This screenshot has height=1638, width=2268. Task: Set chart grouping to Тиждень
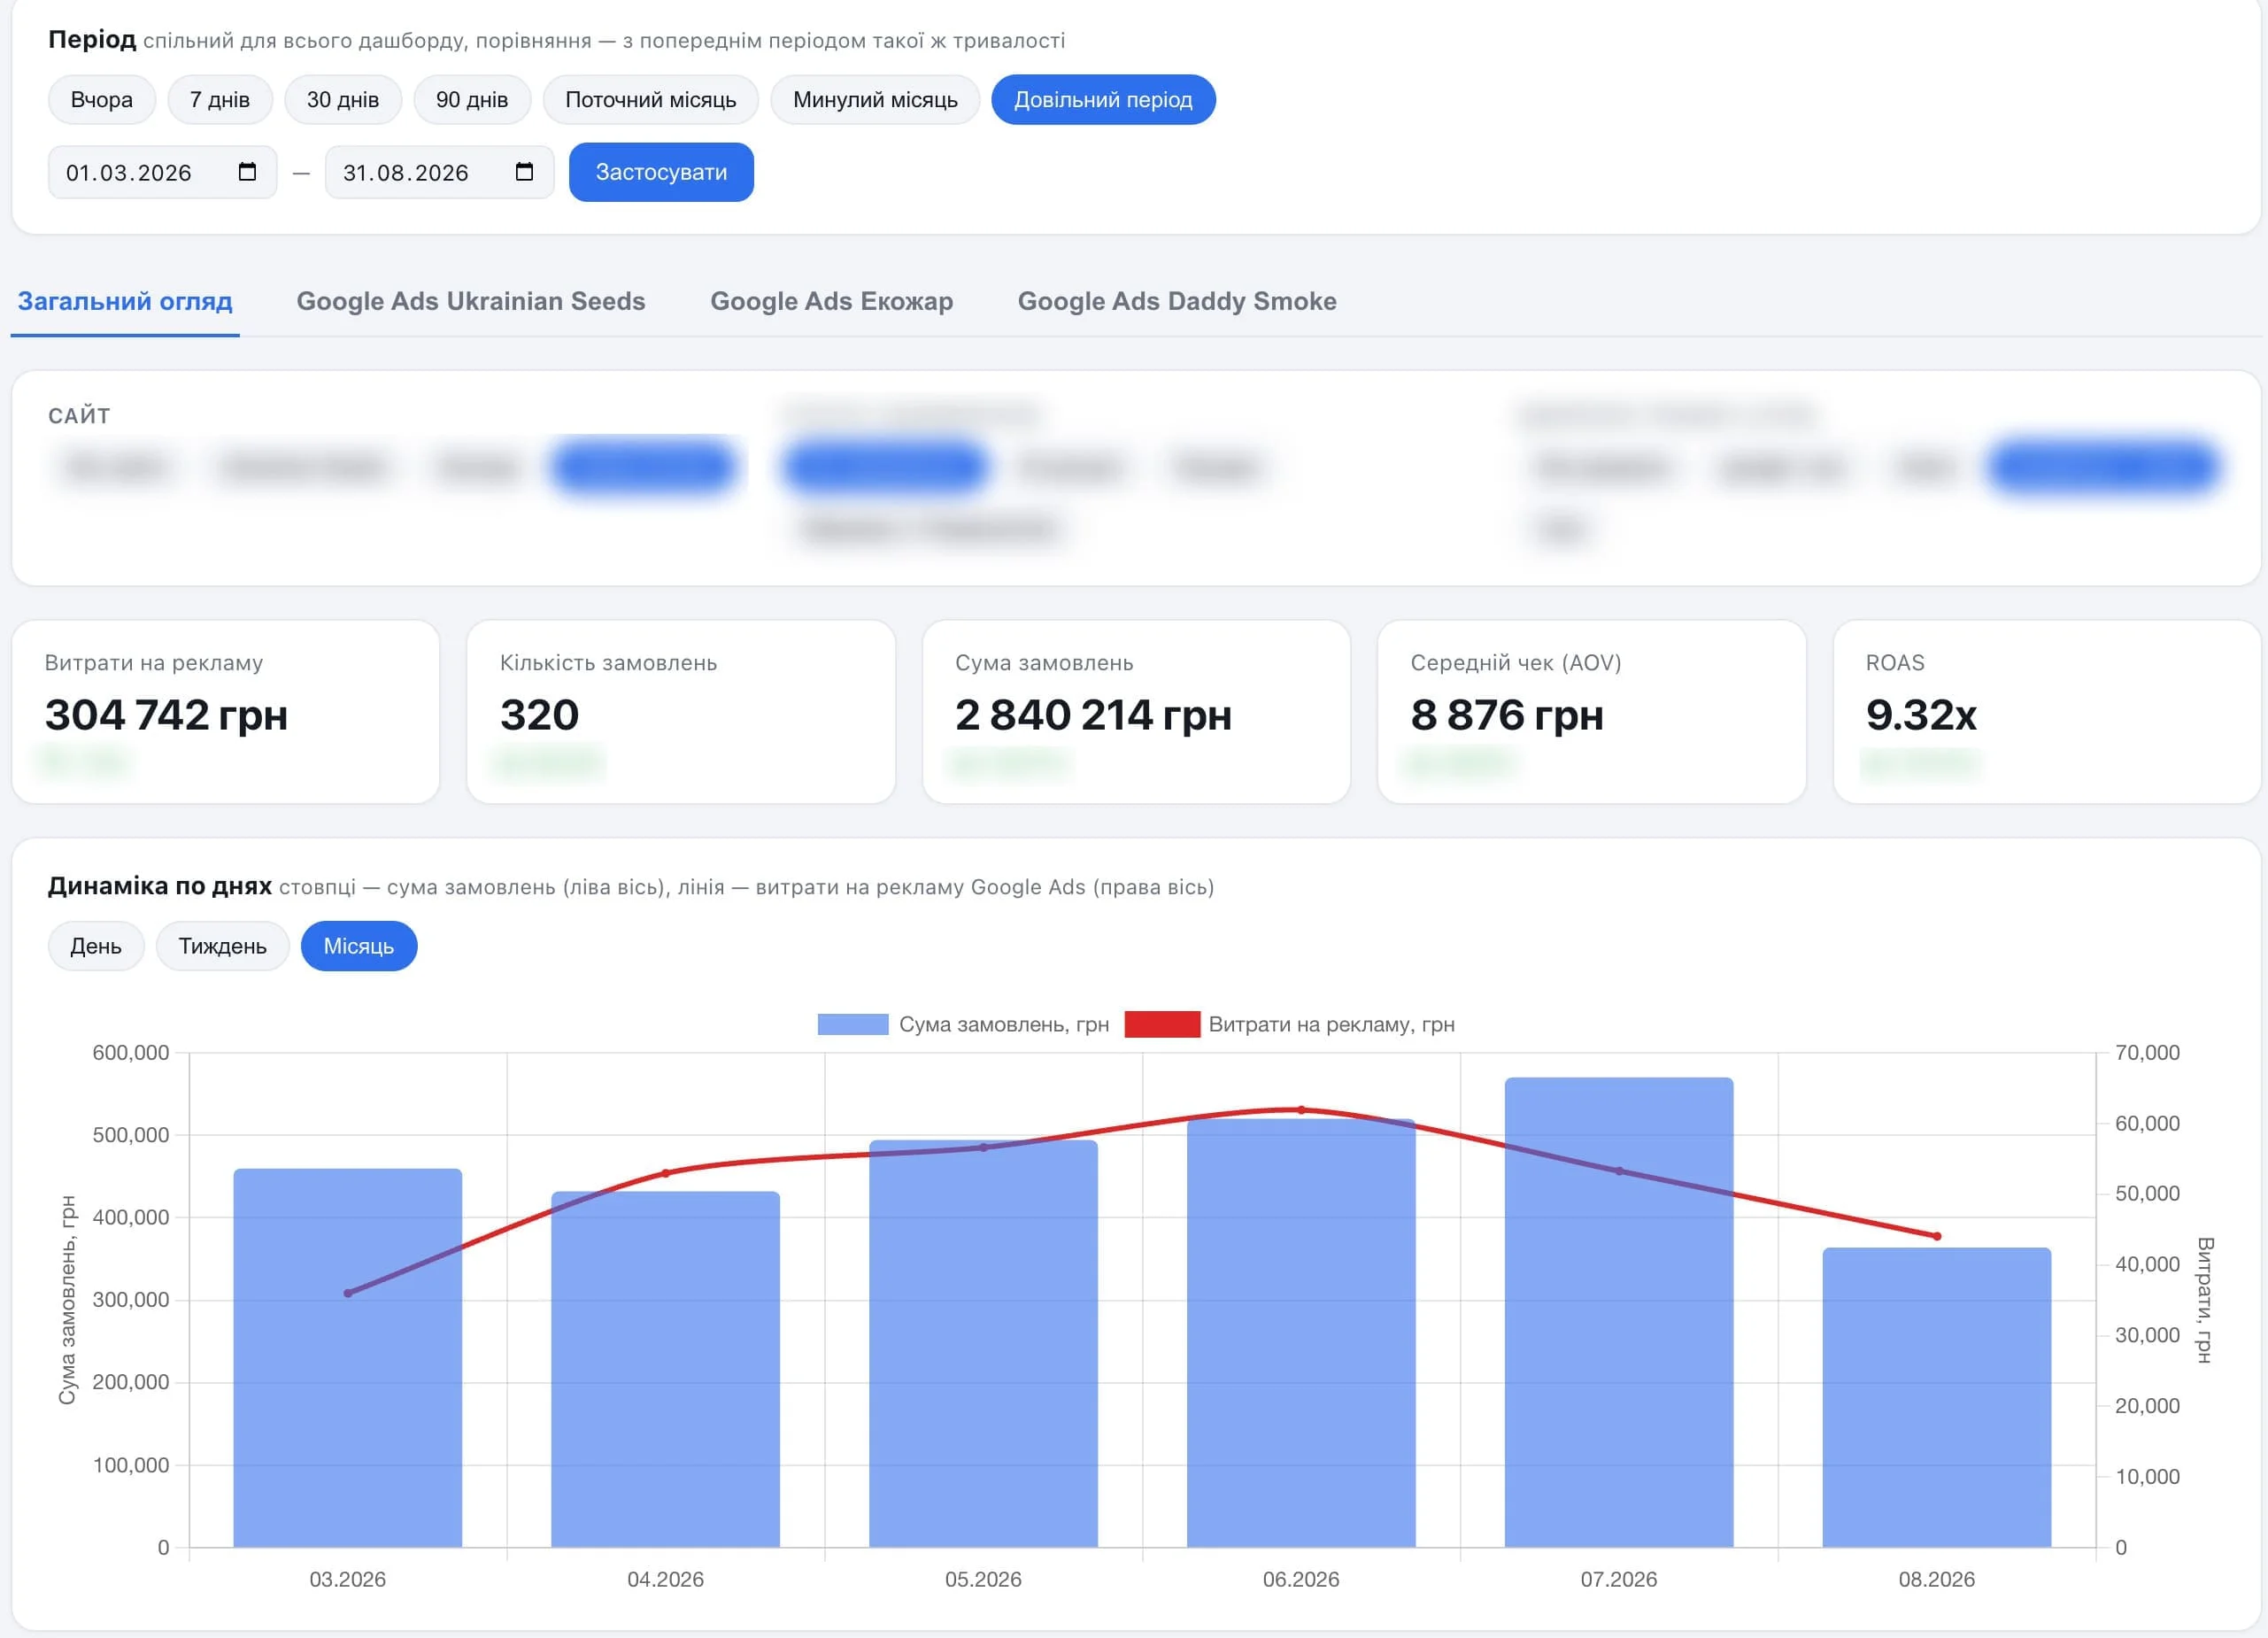(222, 946)
